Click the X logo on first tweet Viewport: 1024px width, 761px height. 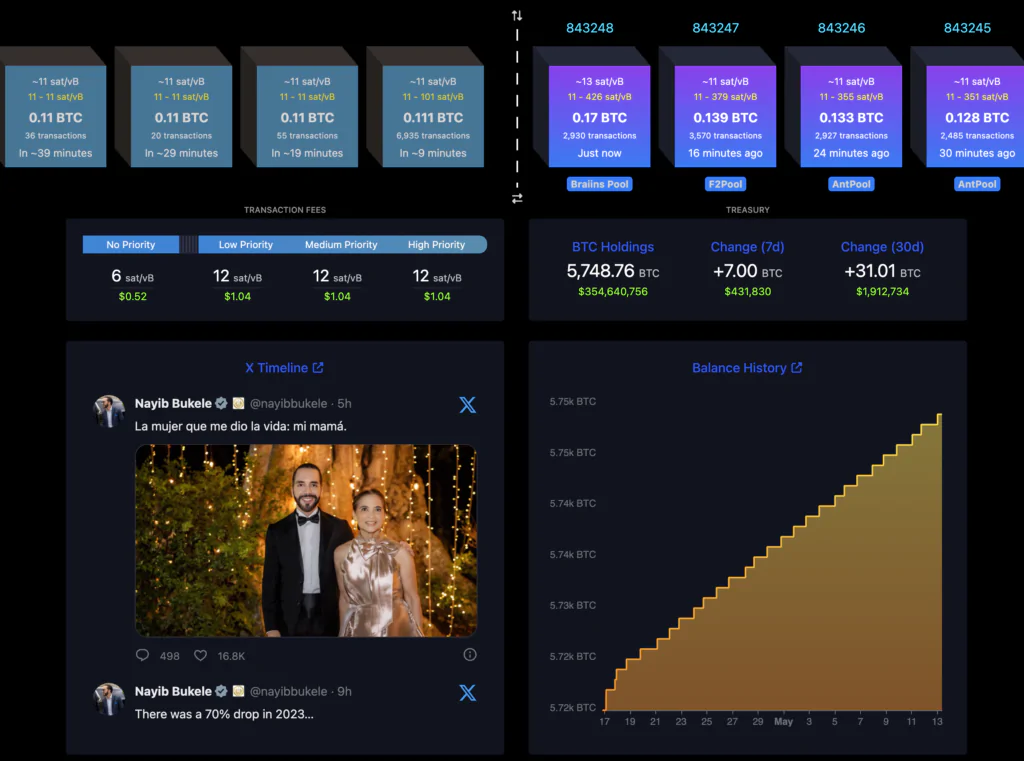467,405
